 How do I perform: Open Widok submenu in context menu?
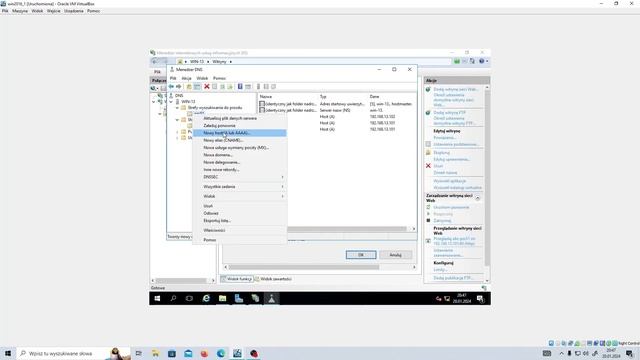click(x=240, y=196)
